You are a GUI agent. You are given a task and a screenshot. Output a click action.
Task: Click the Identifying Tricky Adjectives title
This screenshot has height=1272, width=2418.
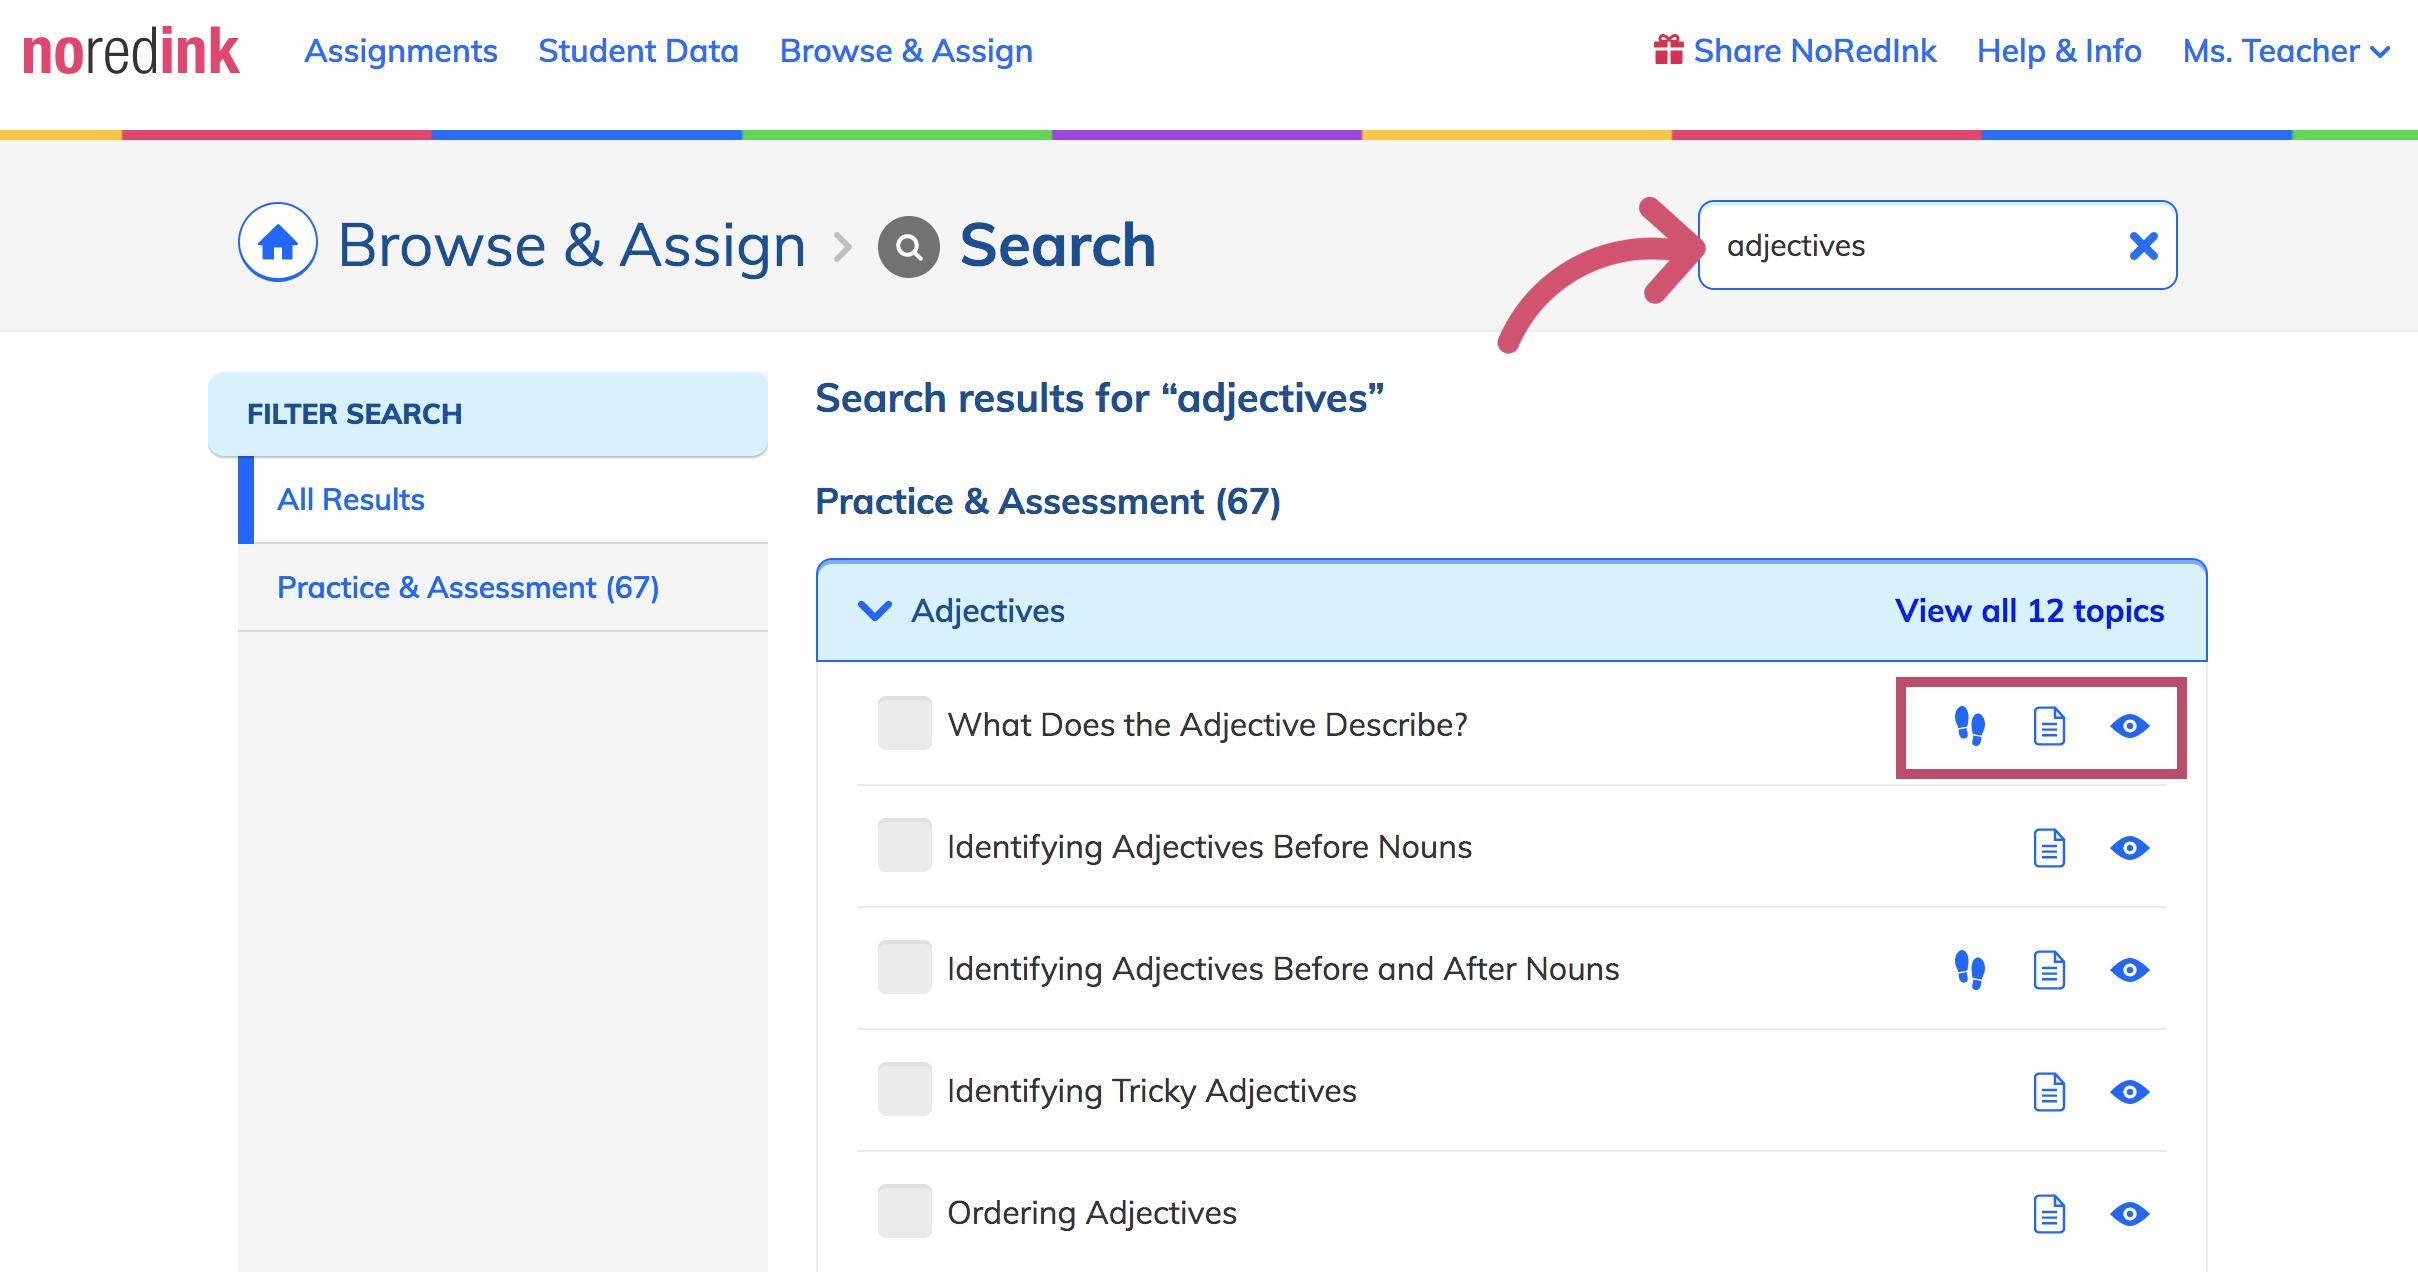click(x=1151, y=1091)
